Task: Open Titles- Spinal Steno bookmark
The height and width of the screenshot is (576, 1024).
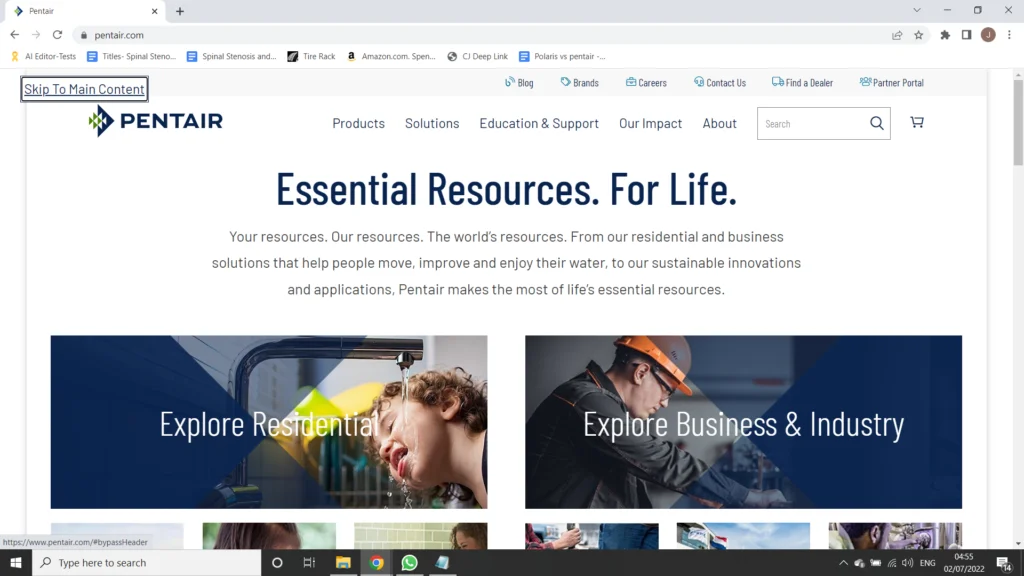Action: pyautogui.click(x=131, y=56)
